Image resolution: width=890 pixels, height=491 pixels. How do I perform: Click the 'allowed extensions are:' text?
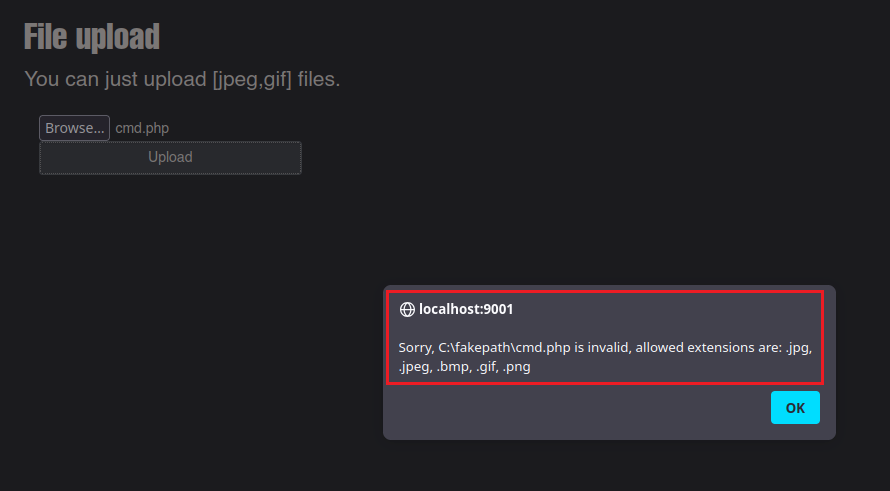point(708,348)
